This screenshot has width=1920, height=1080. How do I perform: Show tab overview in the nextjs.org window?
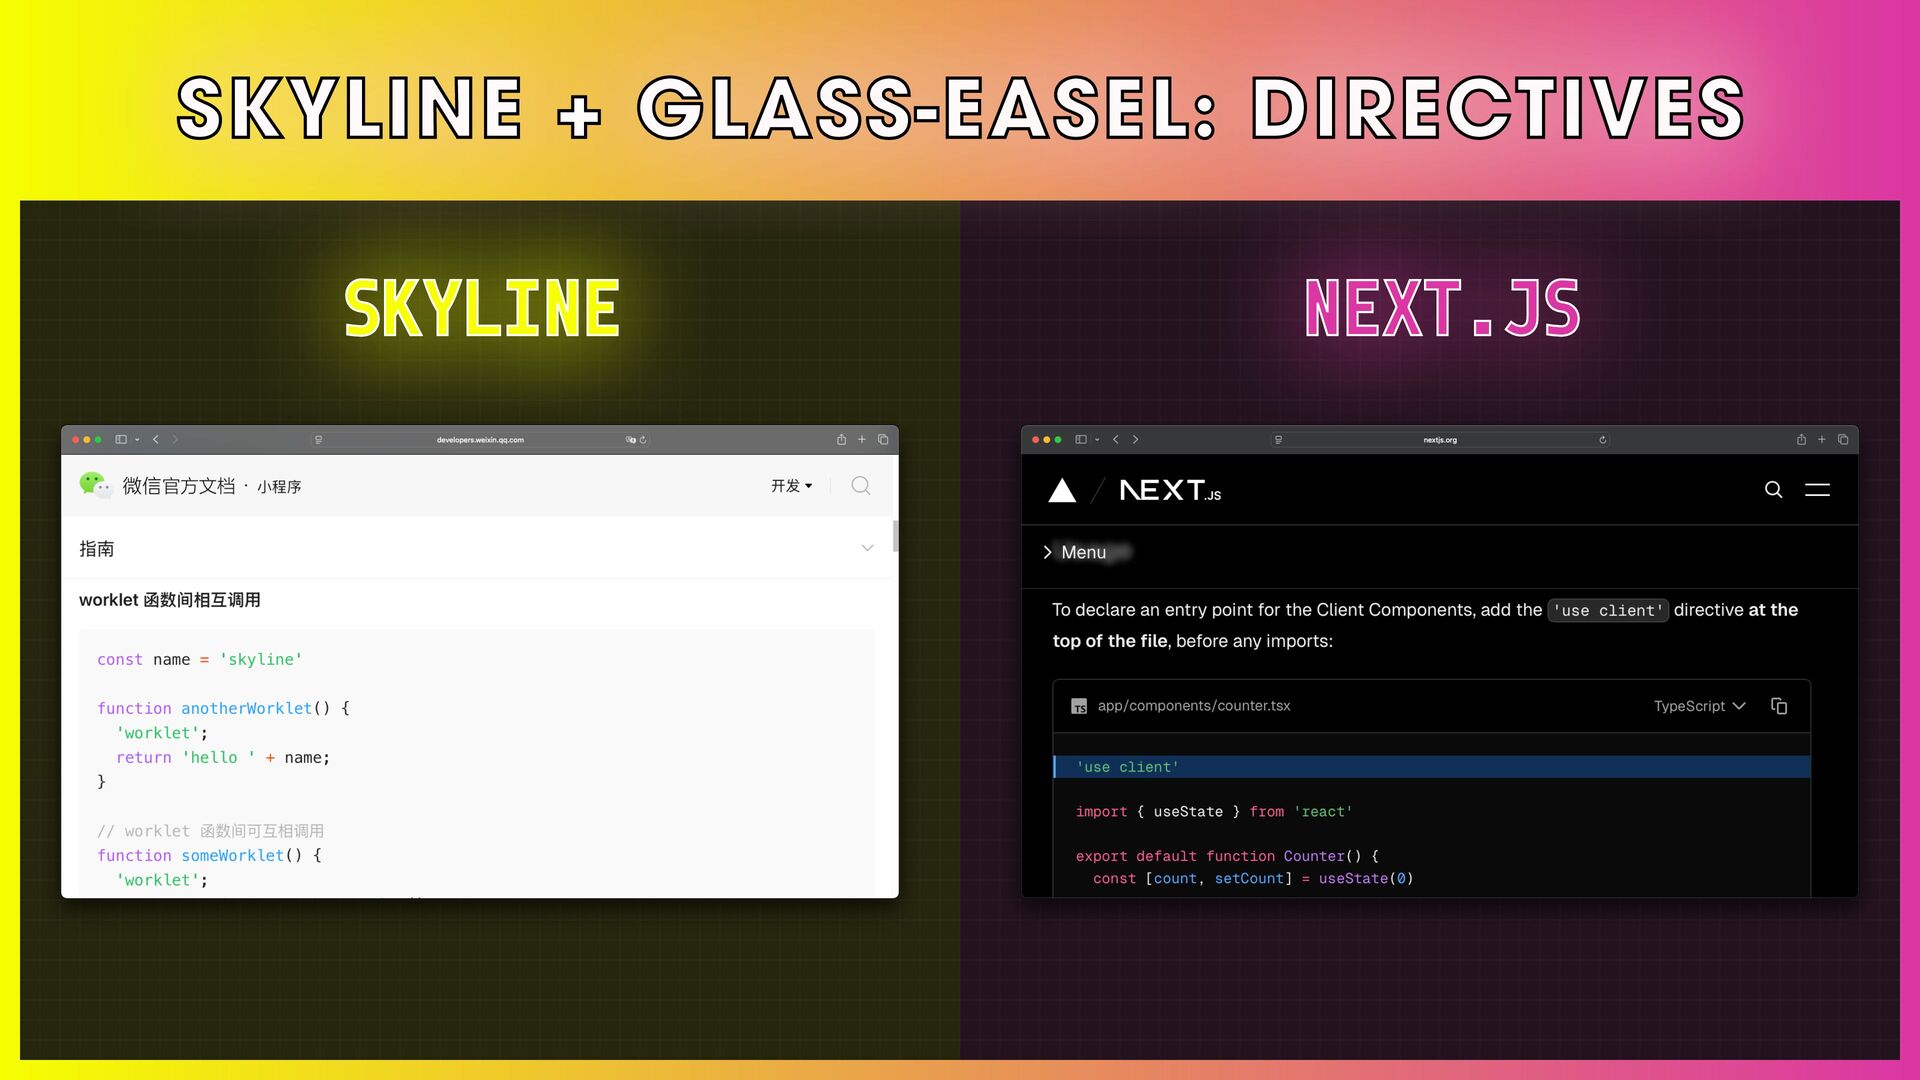pyautogui.click(x=1843, y=439)
